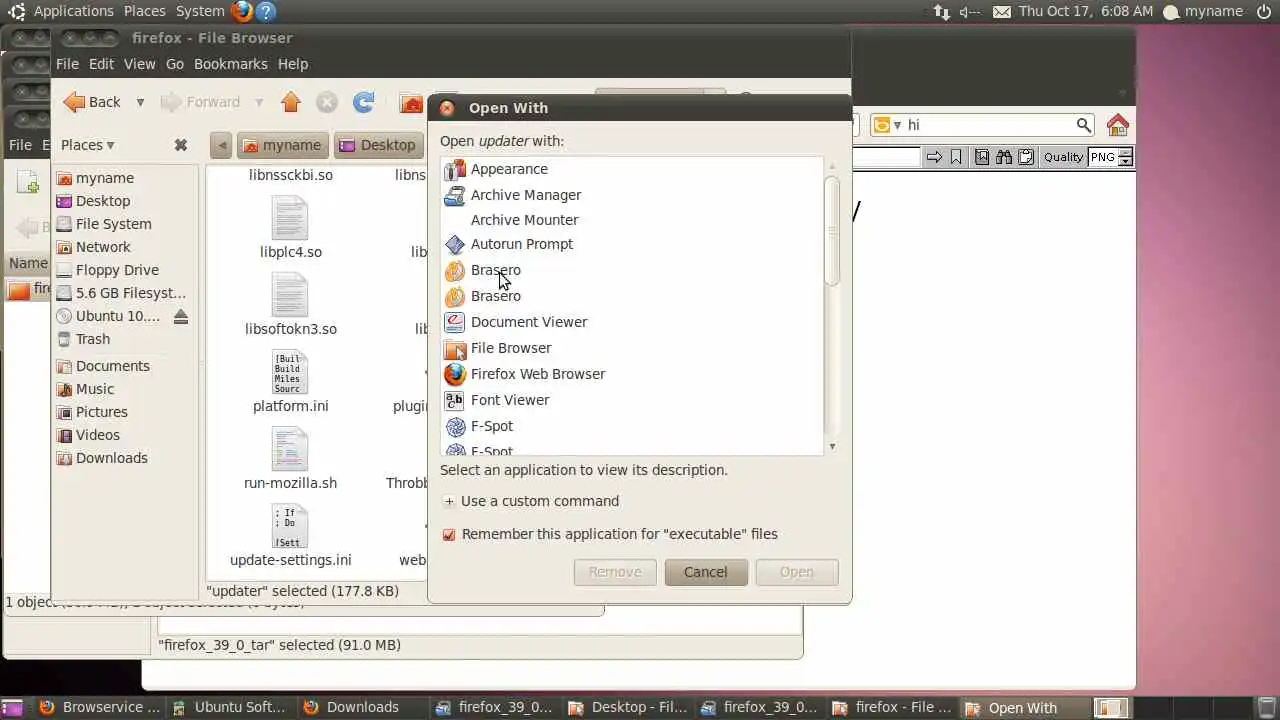Click the myname path bar button

click(x=282, y=145)
